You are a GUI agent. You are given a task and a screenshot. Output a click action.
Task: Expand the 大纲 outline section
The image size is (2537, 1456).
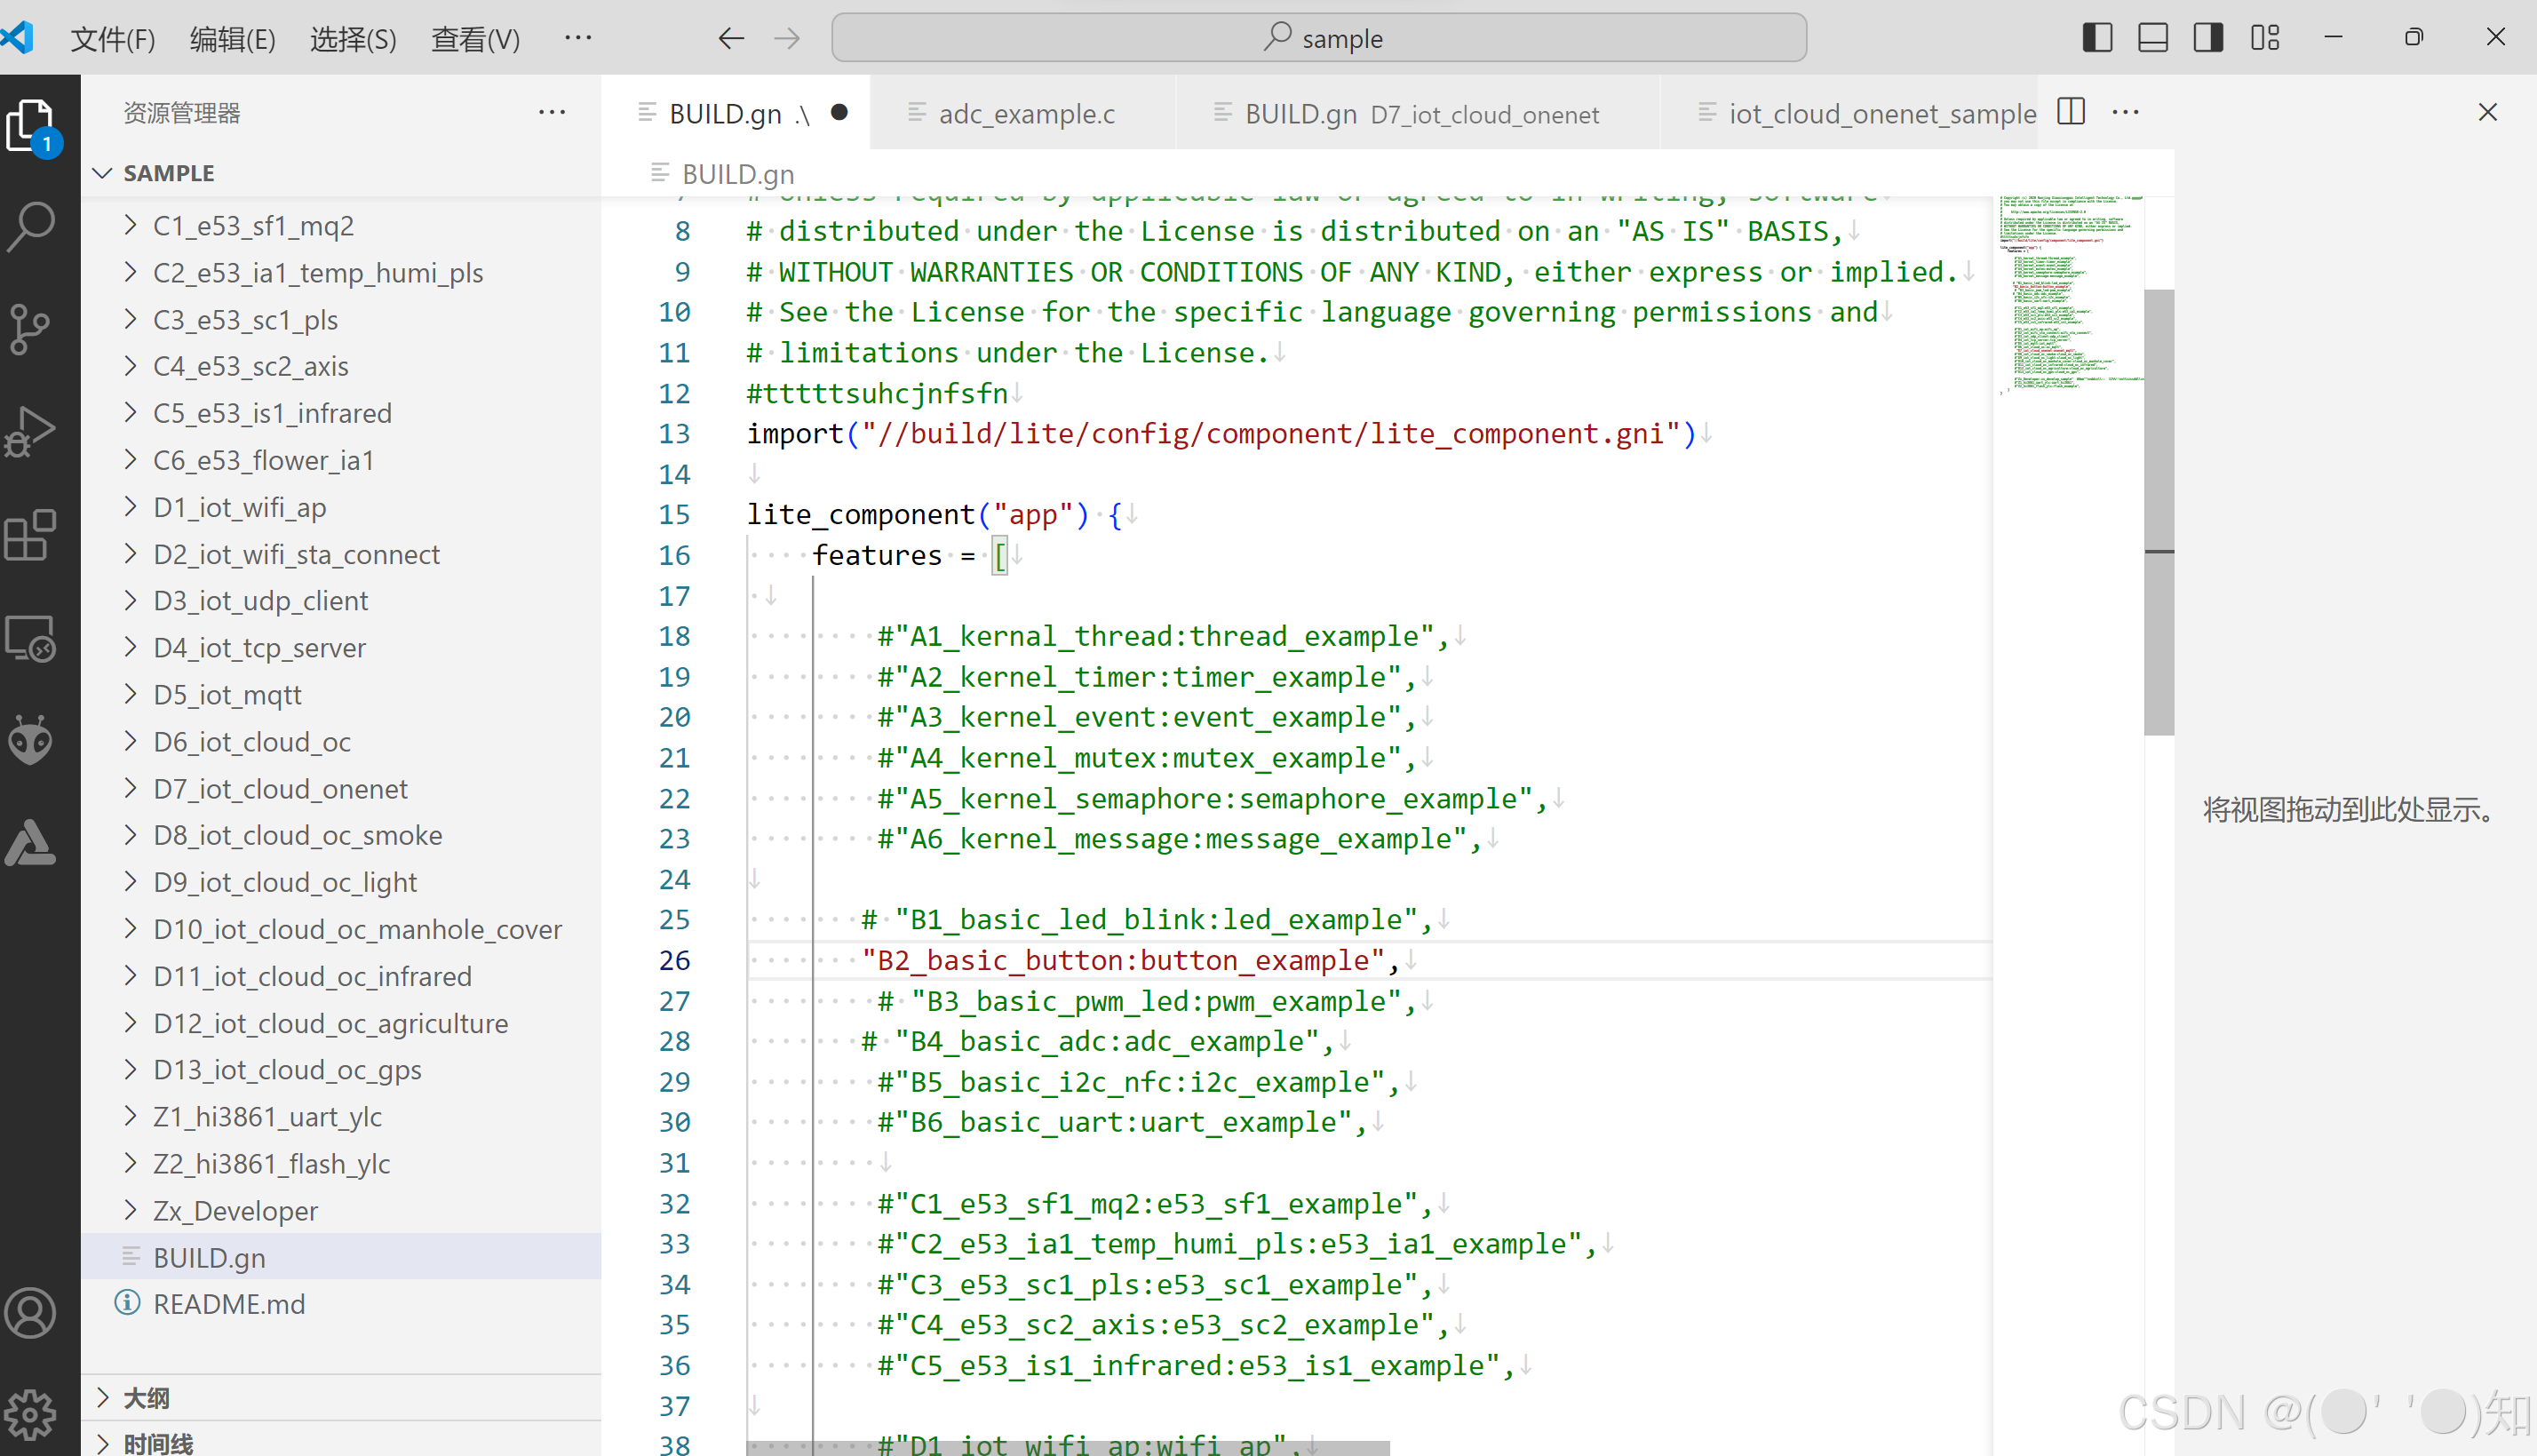[146, 1397]
